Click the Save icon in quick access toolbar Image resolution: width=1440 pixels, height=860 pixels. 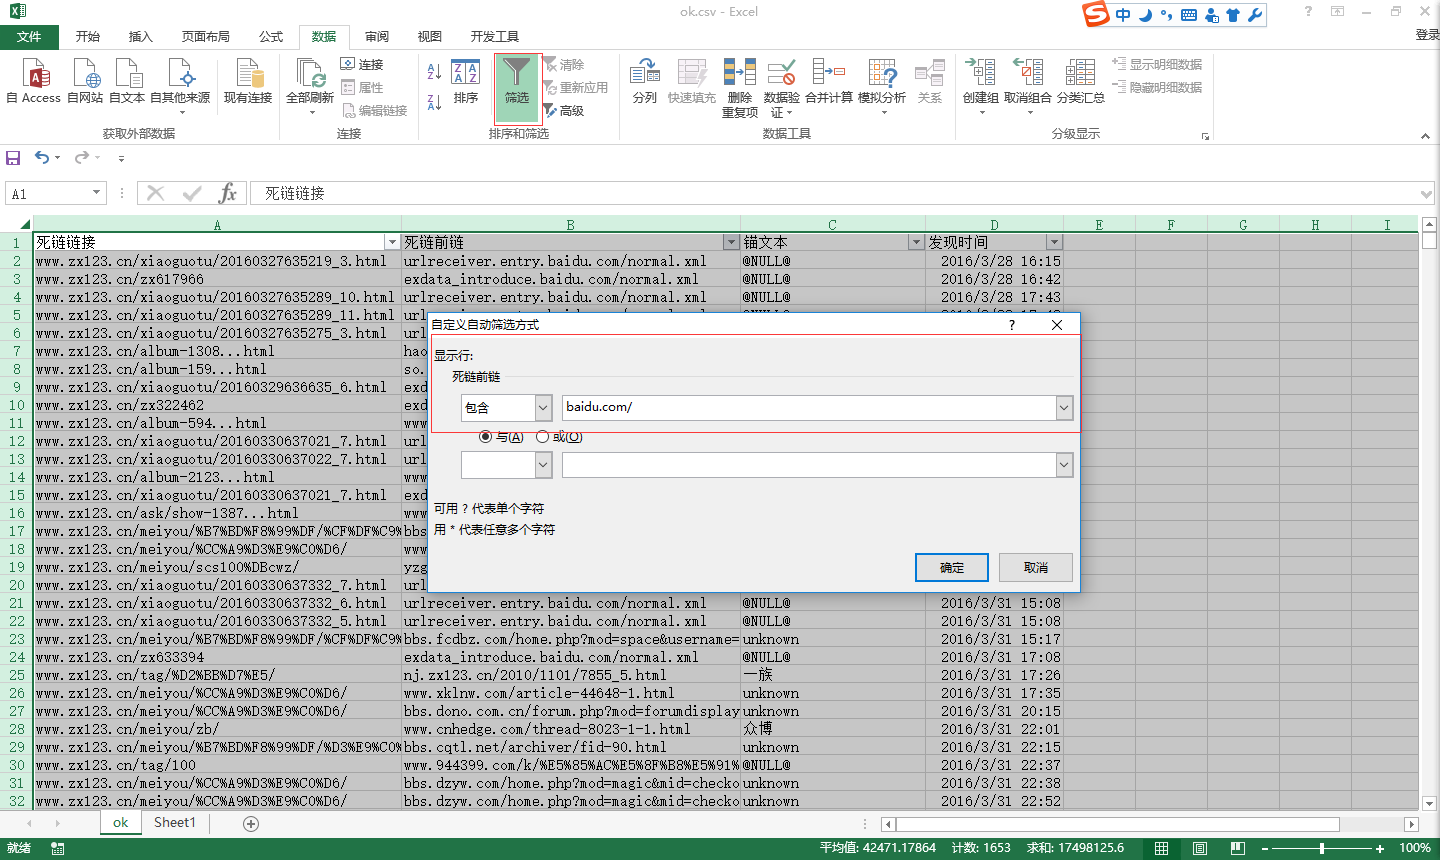point(13,158)
